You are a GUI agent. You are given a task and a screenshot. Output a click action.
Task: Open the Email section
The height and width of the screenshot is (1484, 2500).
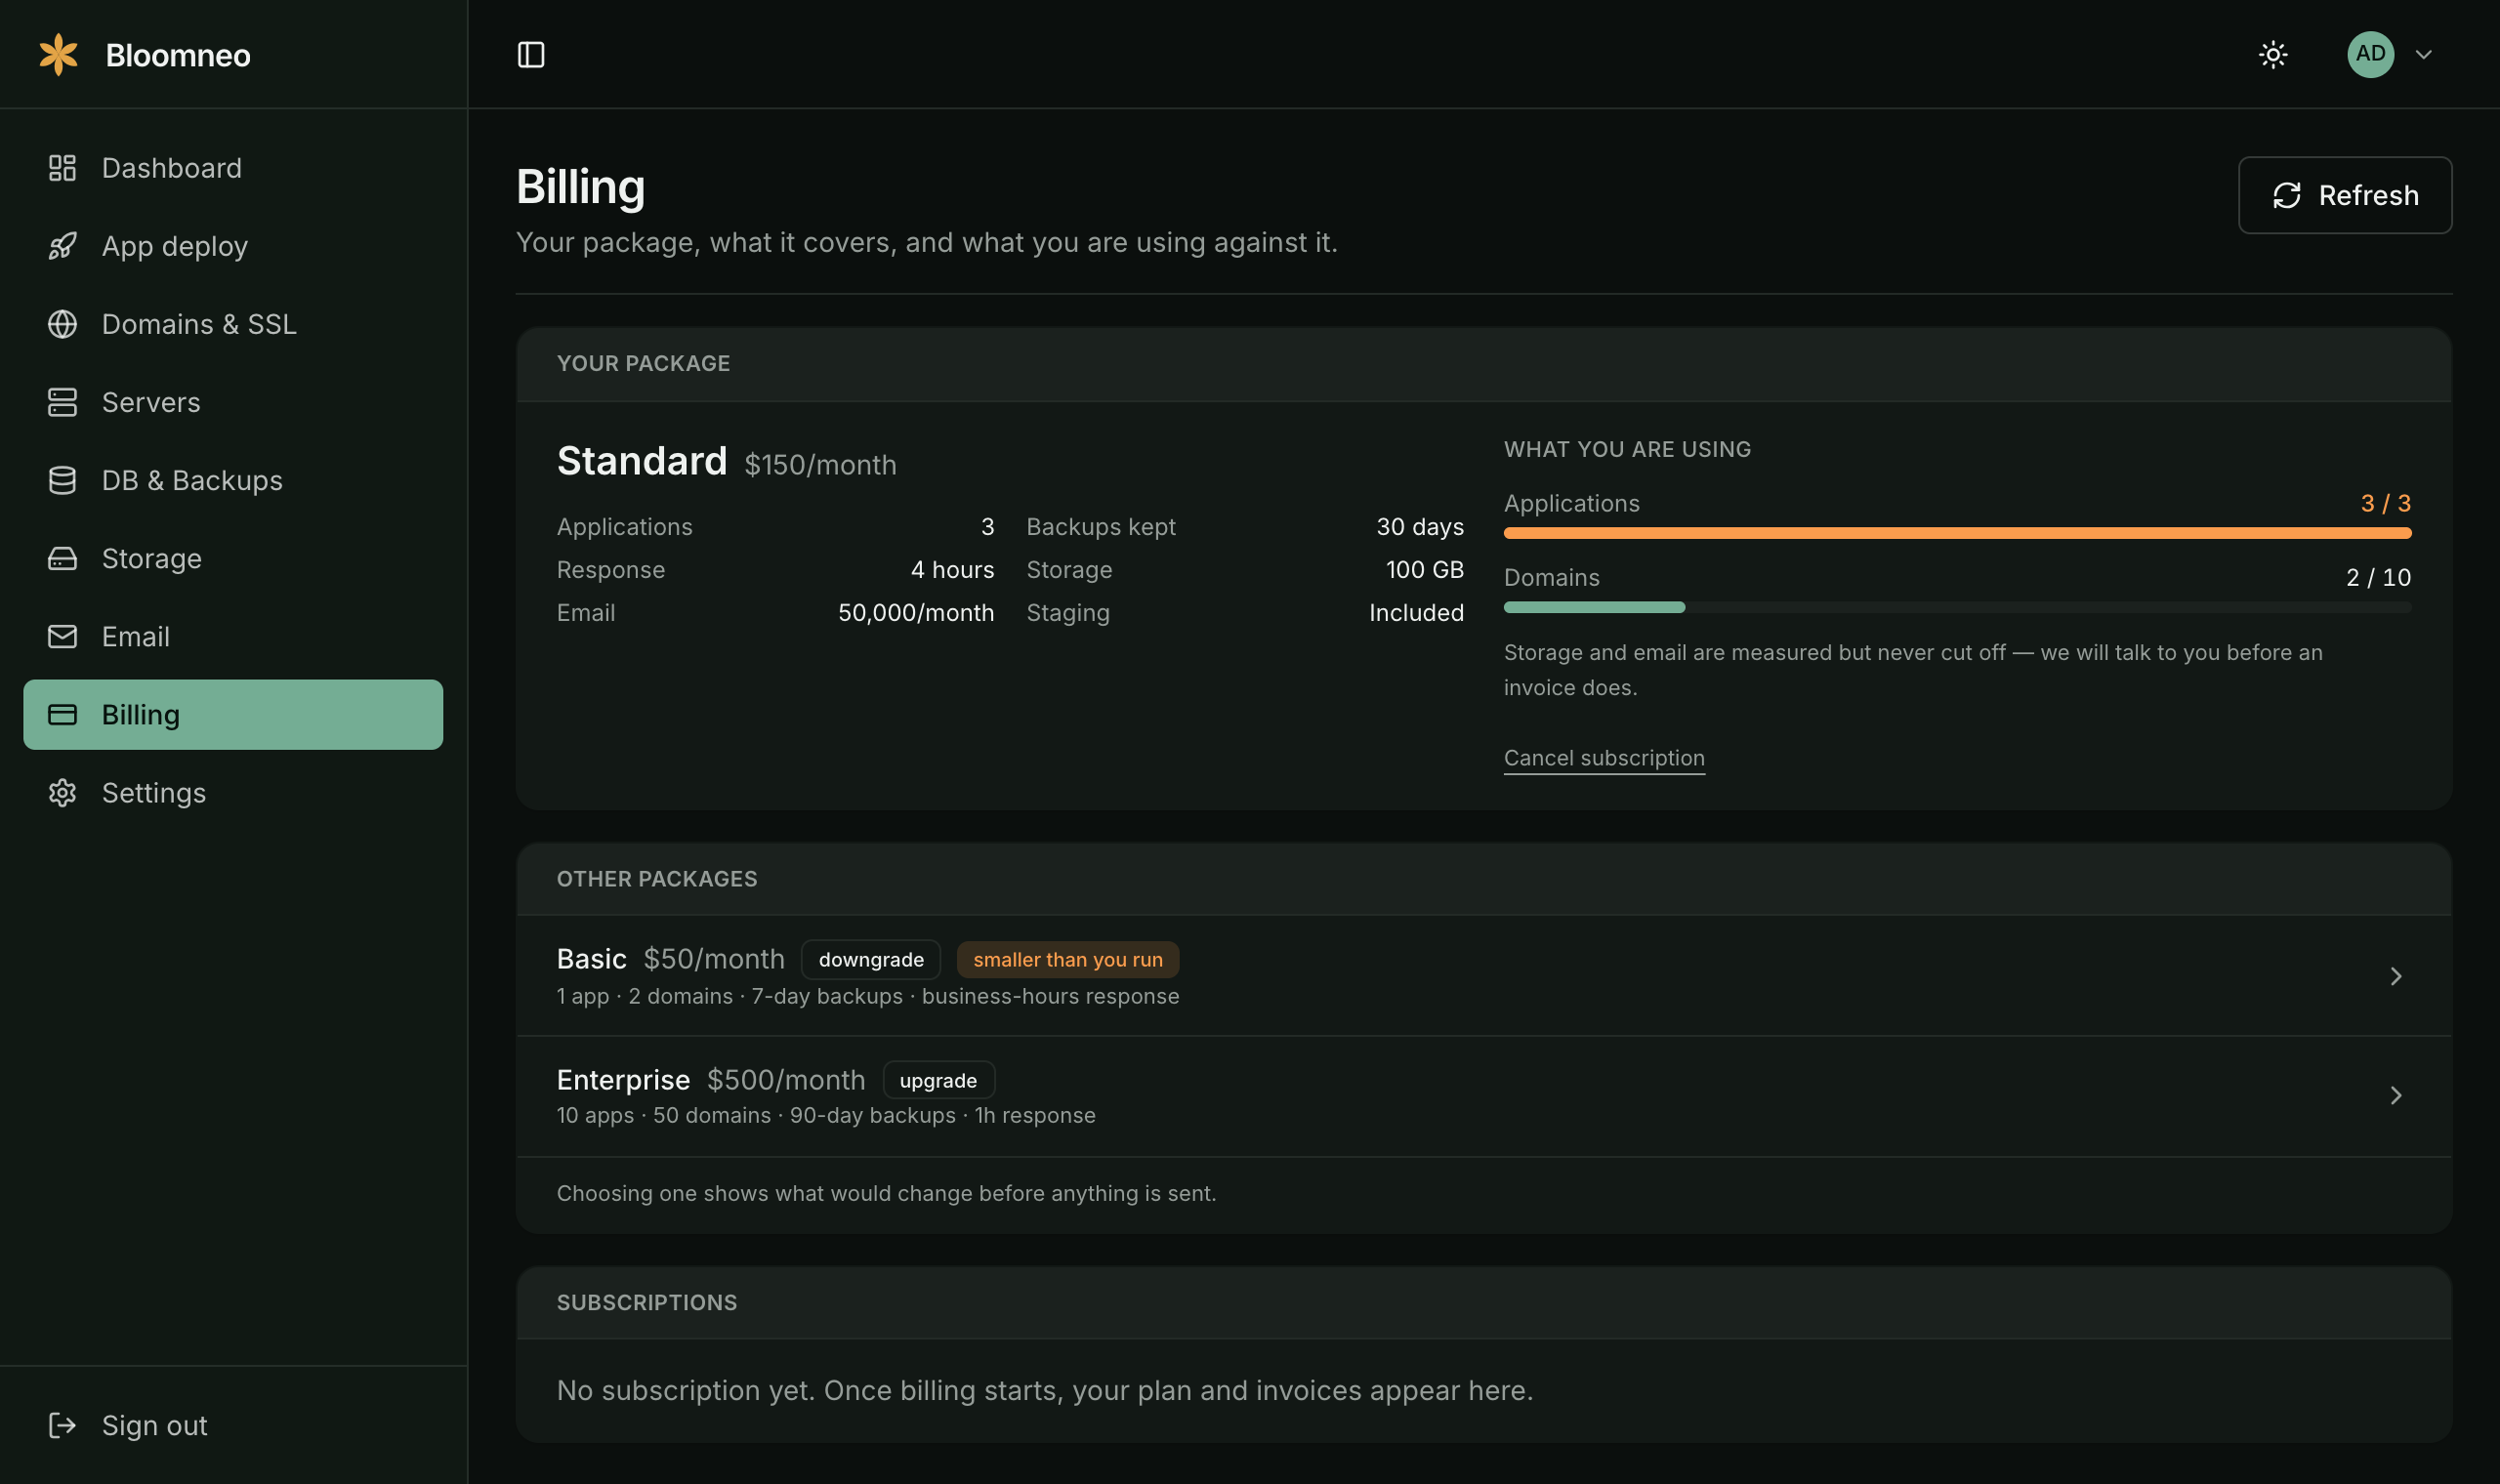click(x=233, y=636)
